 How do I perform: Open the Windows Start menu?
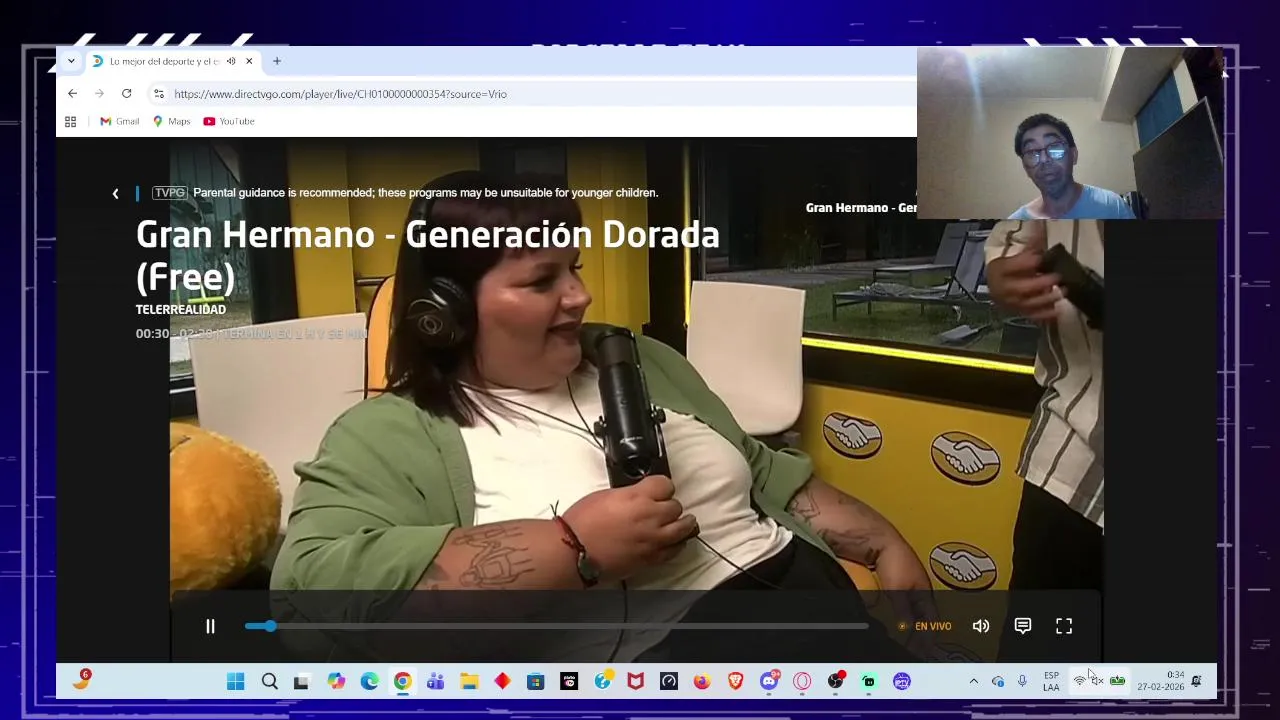click(x=235, y=681)
